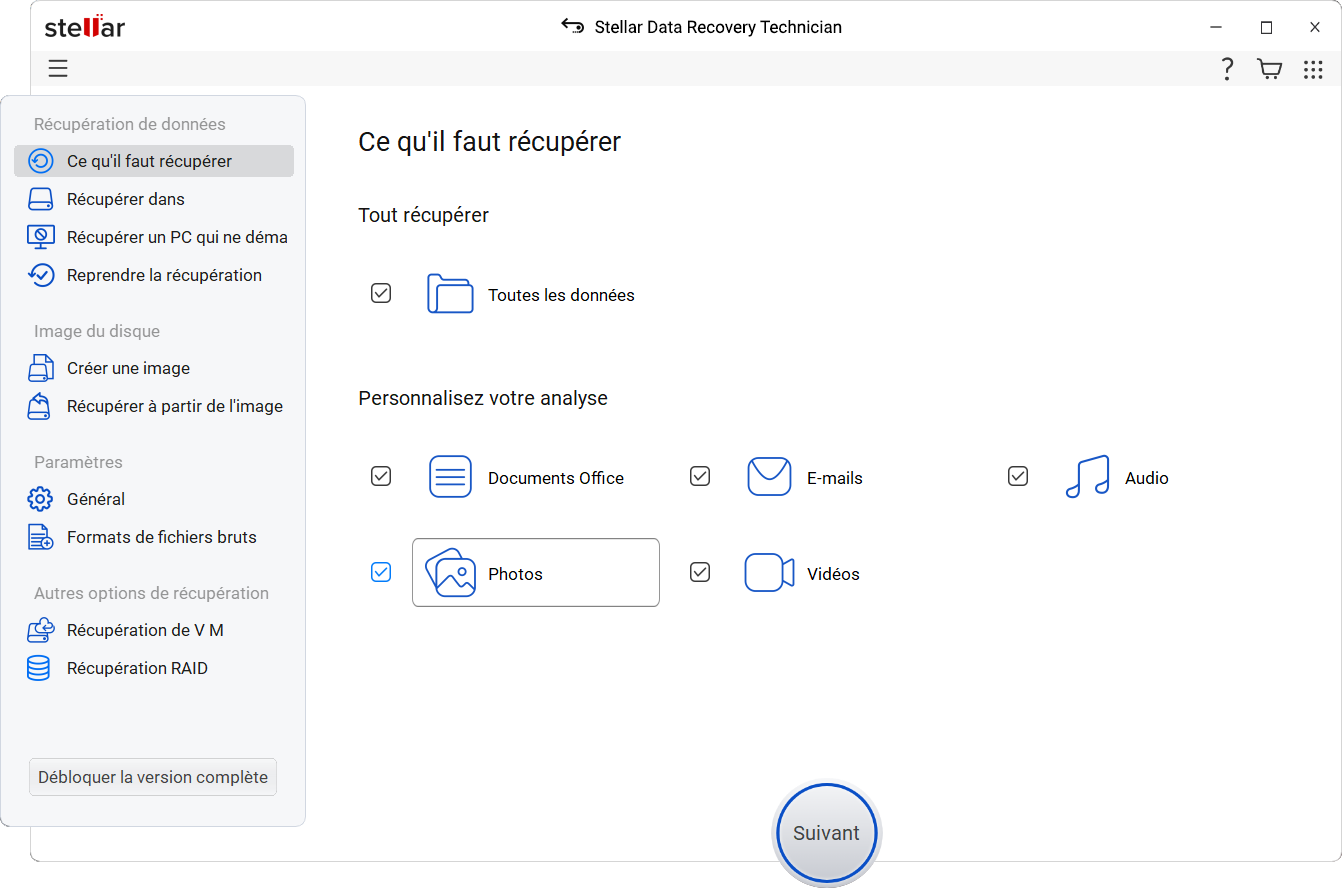Click the drive icon for Récupérer dans
This screenshot has height=888, width=1342.
pos(40,199)
